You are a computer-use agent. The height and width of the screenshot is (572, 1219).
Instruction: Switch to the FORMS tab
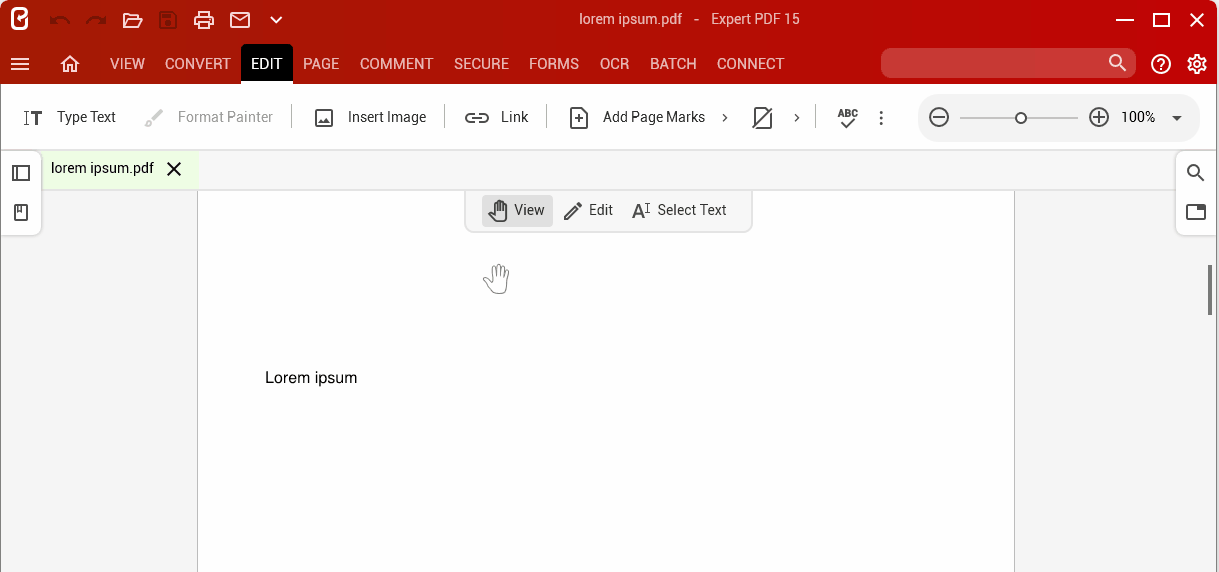tap(554, 64)
